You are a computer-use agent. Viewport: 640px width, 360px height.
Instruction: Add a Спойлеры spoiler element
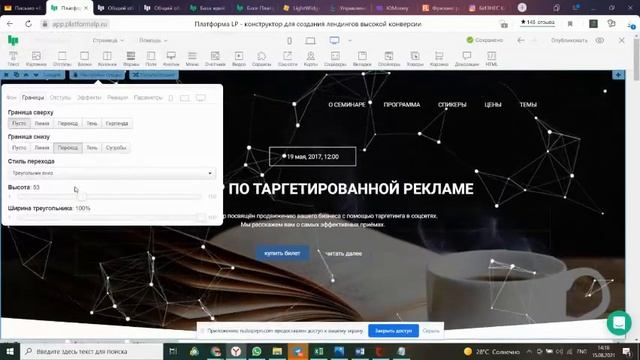tap(389, 59)
